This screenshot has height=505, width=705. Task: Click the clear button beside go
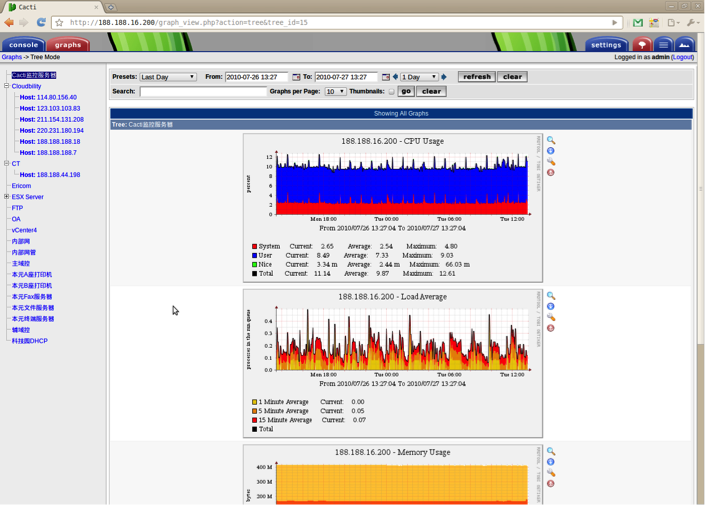pos(431,91)
